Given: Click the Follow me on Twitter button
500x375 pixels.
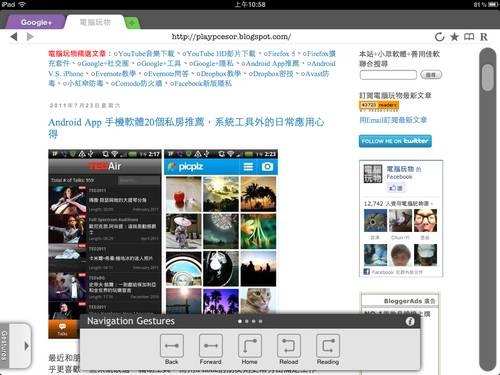Looking at the screenshot, I should pos(395,141).
